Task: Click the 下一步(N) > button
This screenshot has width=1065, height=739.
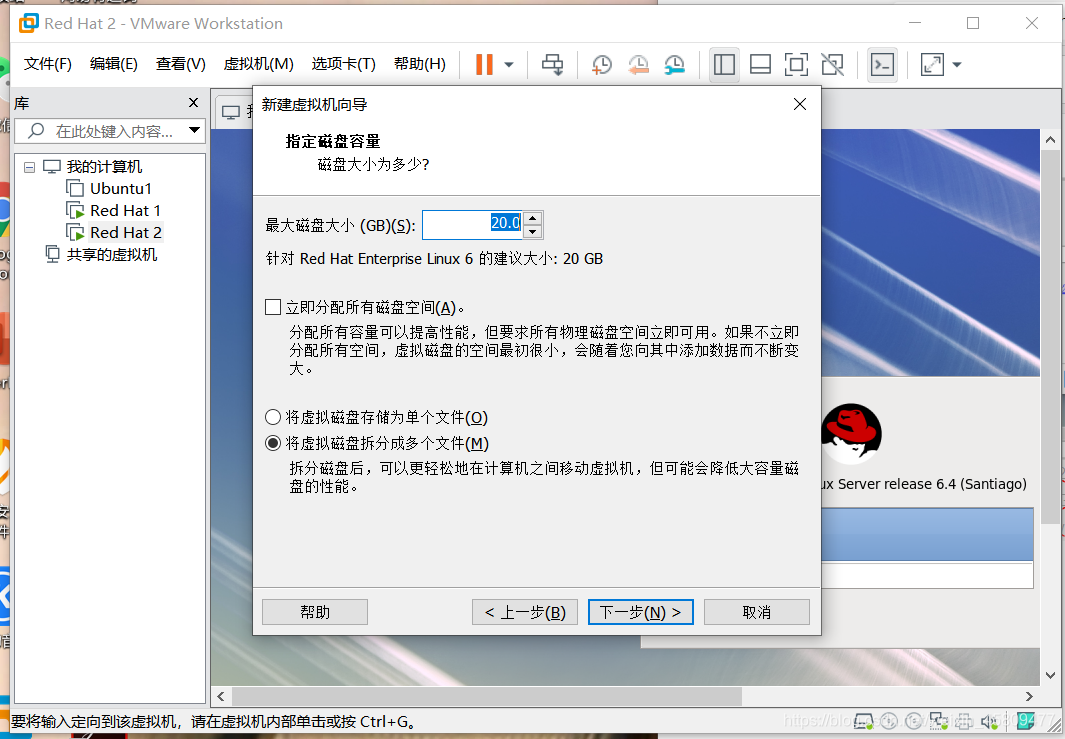Action: coord(640,612)
